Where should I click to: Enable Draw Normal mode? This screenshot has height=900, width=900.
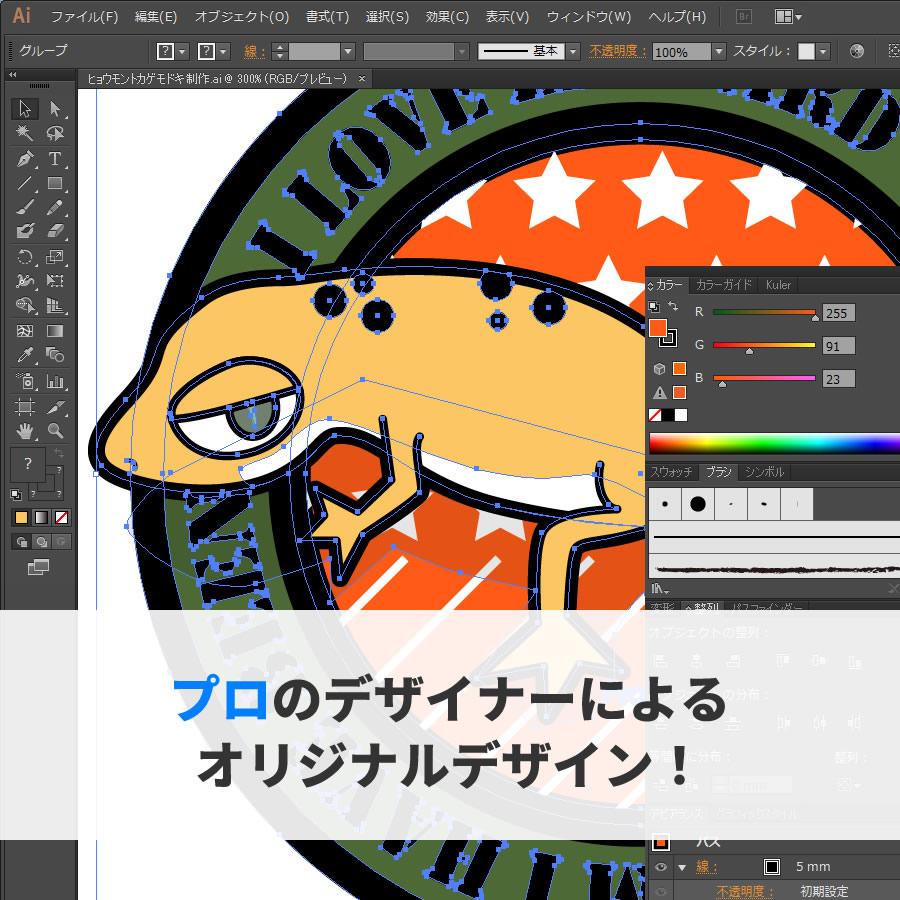22,542
